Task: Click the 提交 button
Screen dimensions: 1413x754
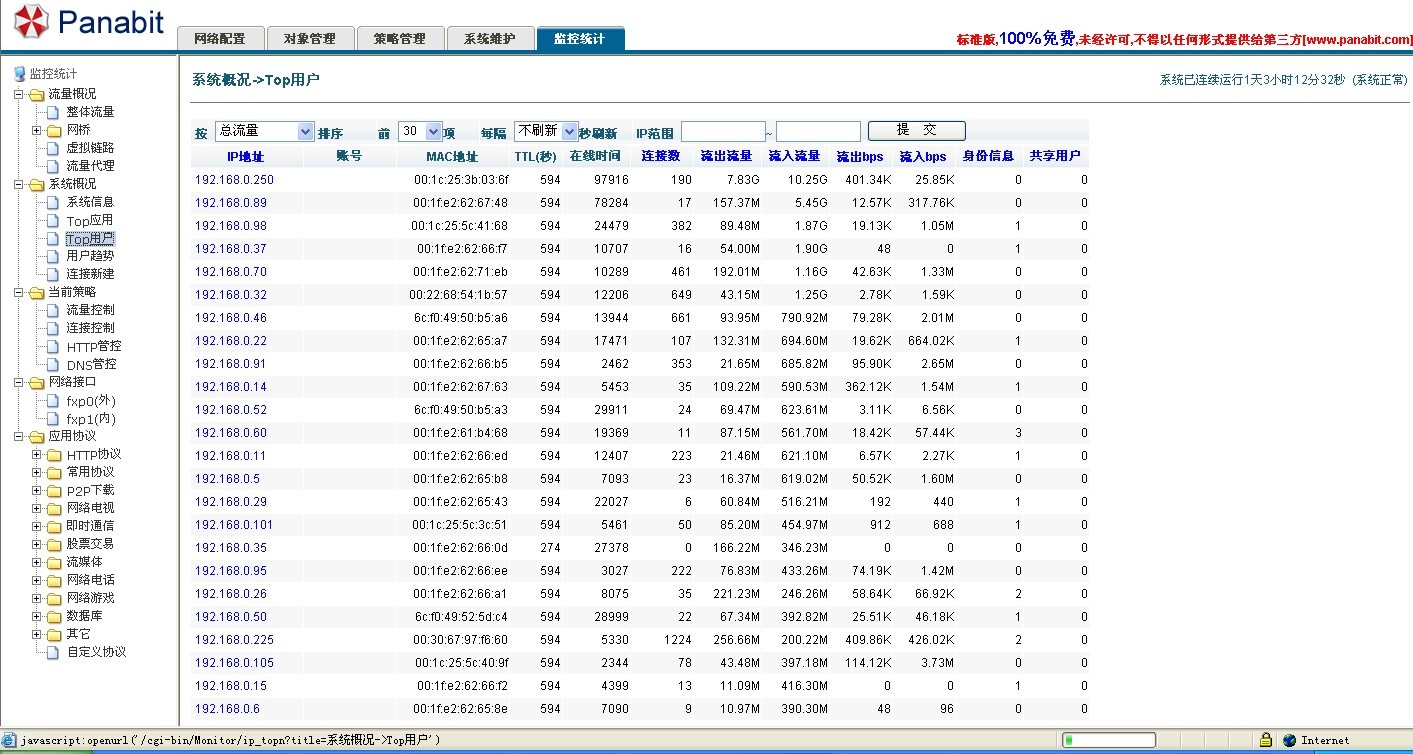Action: pos(917,130)
